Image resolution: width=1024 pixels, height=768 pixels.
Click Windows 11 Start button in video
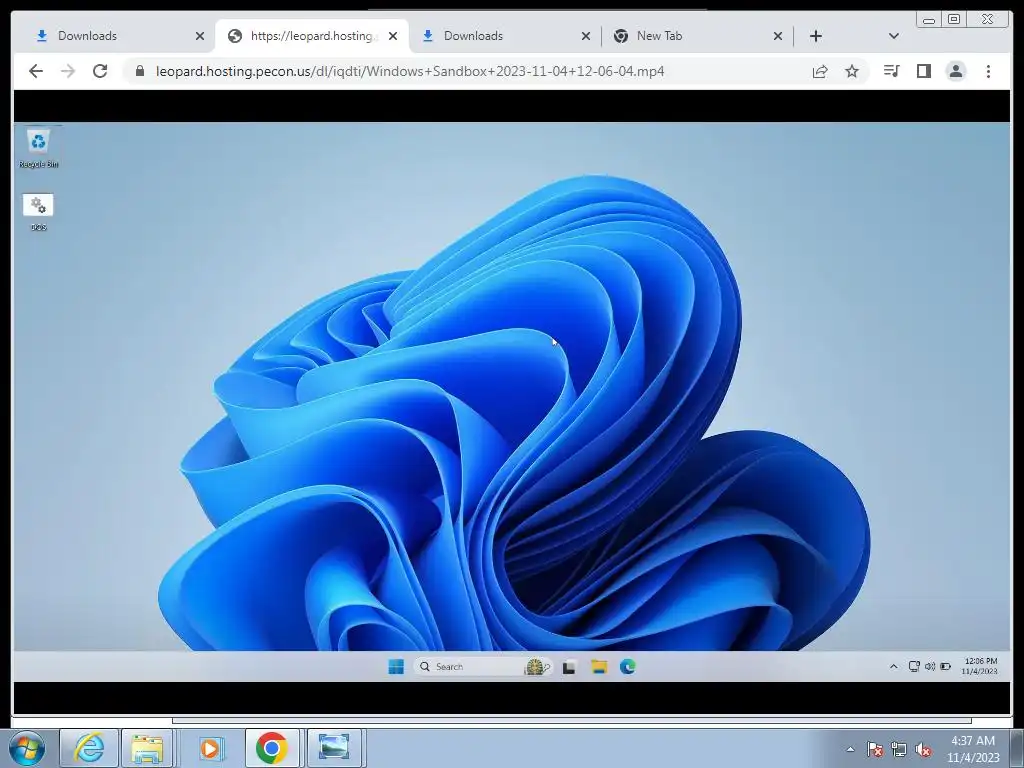(396, 666)
